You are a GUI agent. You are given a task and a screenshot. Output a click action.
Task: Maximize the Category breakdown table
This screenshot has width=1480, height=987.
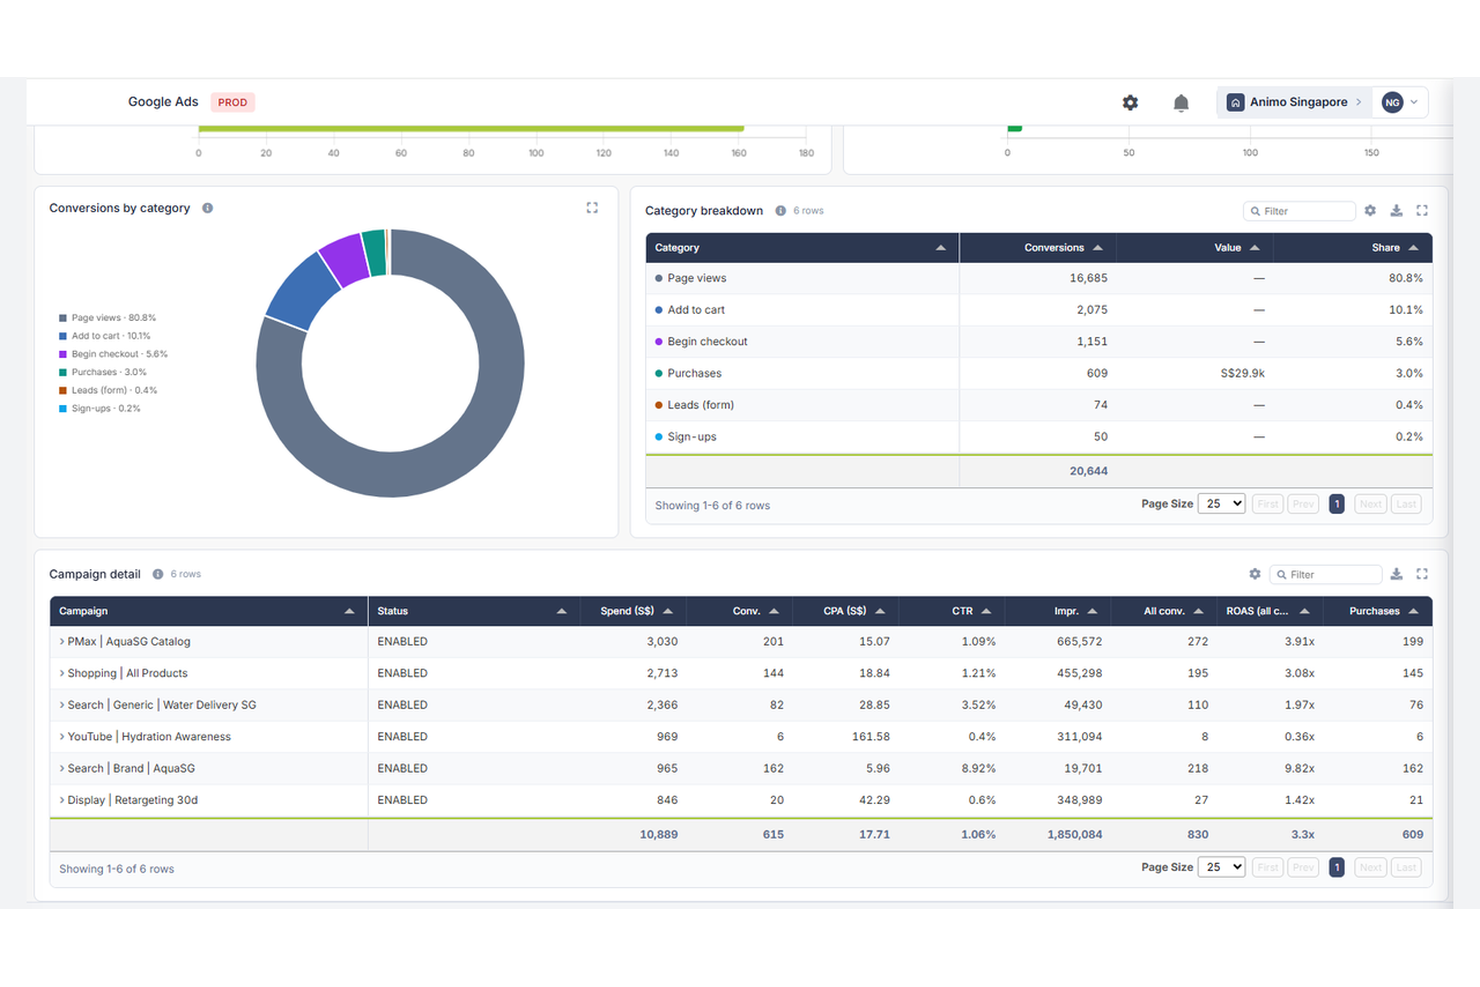coord(1422,211)
